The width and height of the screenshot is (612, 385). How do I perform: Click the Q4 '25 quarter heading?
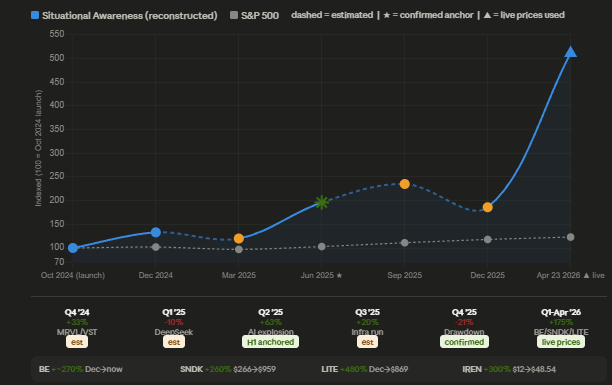[464, 312]
